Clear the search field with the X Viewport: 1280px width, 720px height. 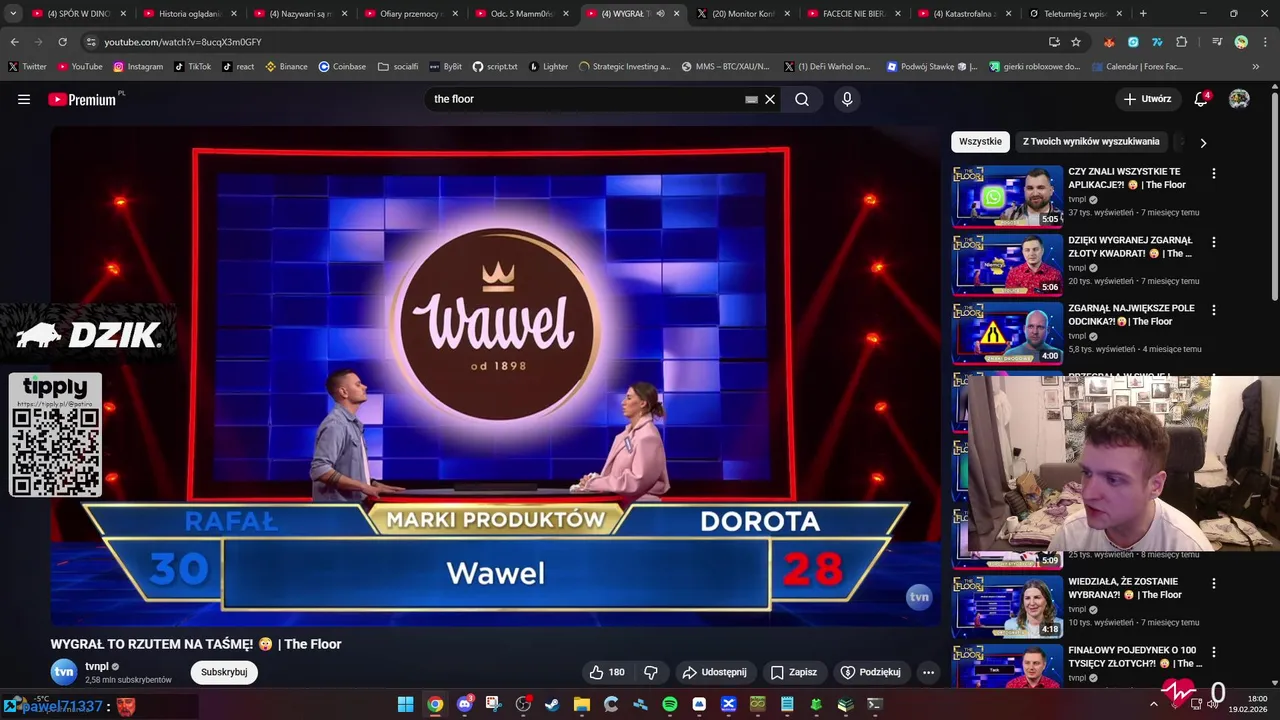770,99
